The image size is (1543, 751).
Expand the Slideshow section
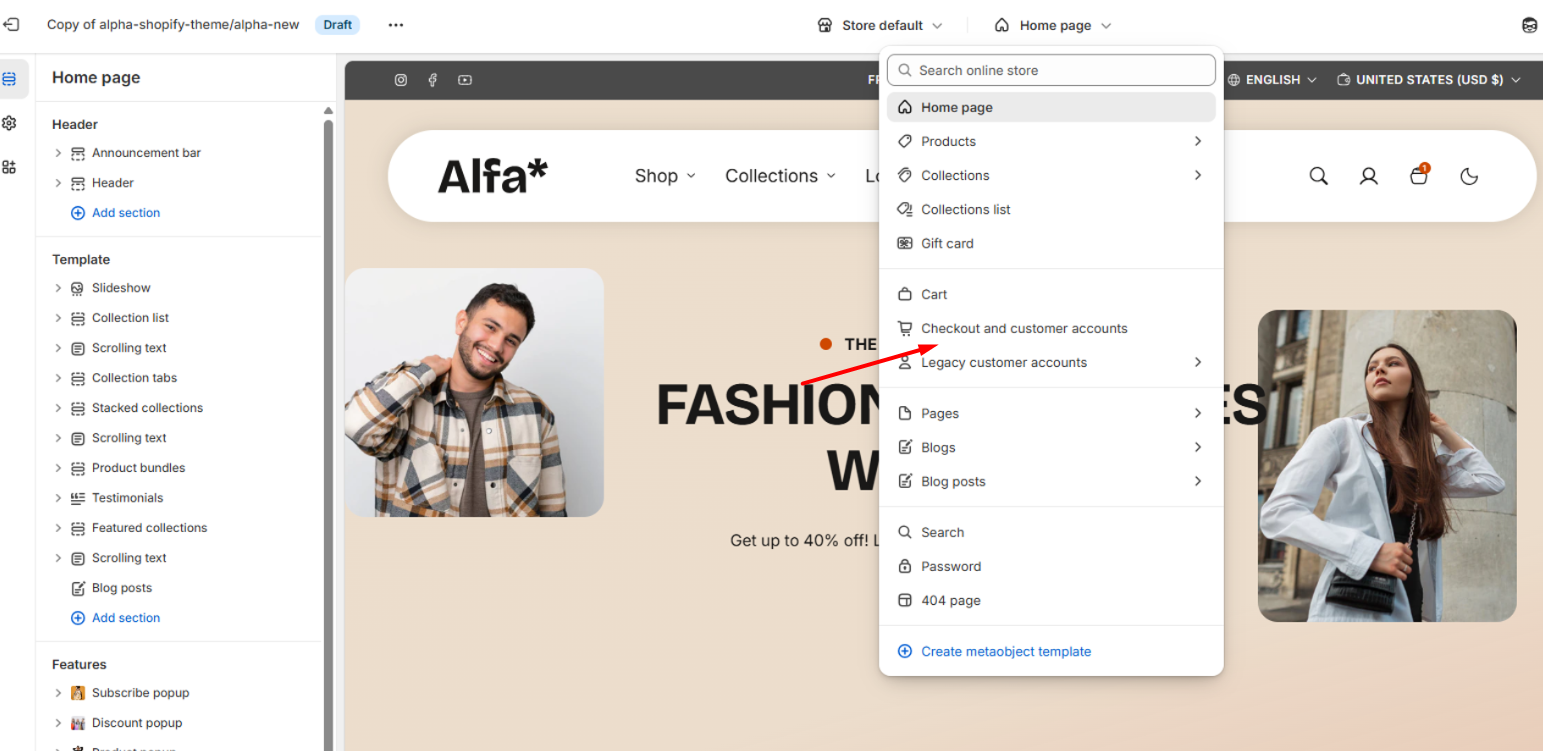[58, 288]
